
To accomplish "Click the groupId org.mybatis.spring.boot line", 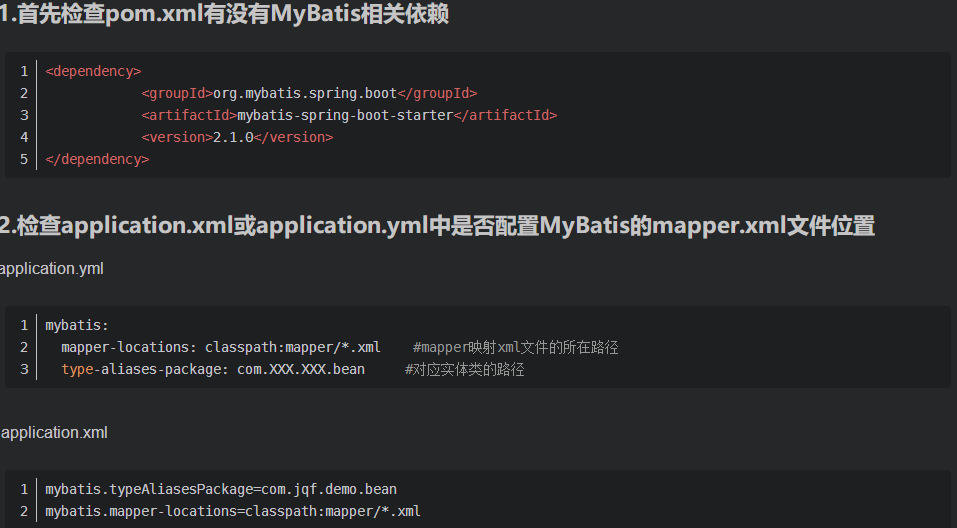I will pos(309,93).
